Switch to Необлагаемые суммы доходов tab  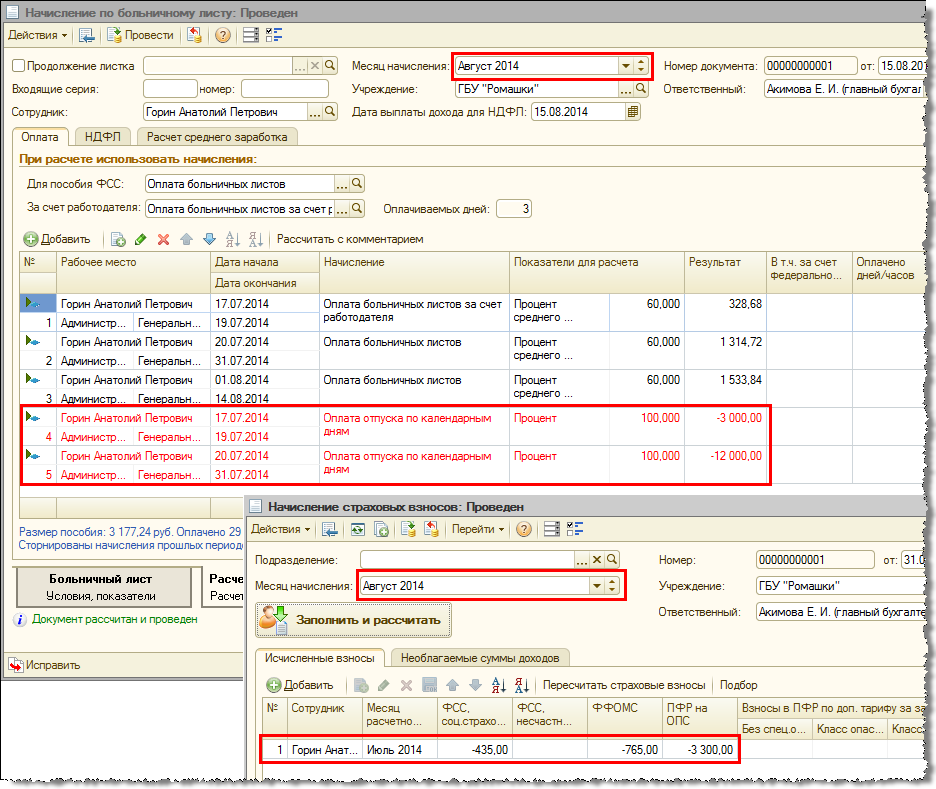(x=480, y=657)
